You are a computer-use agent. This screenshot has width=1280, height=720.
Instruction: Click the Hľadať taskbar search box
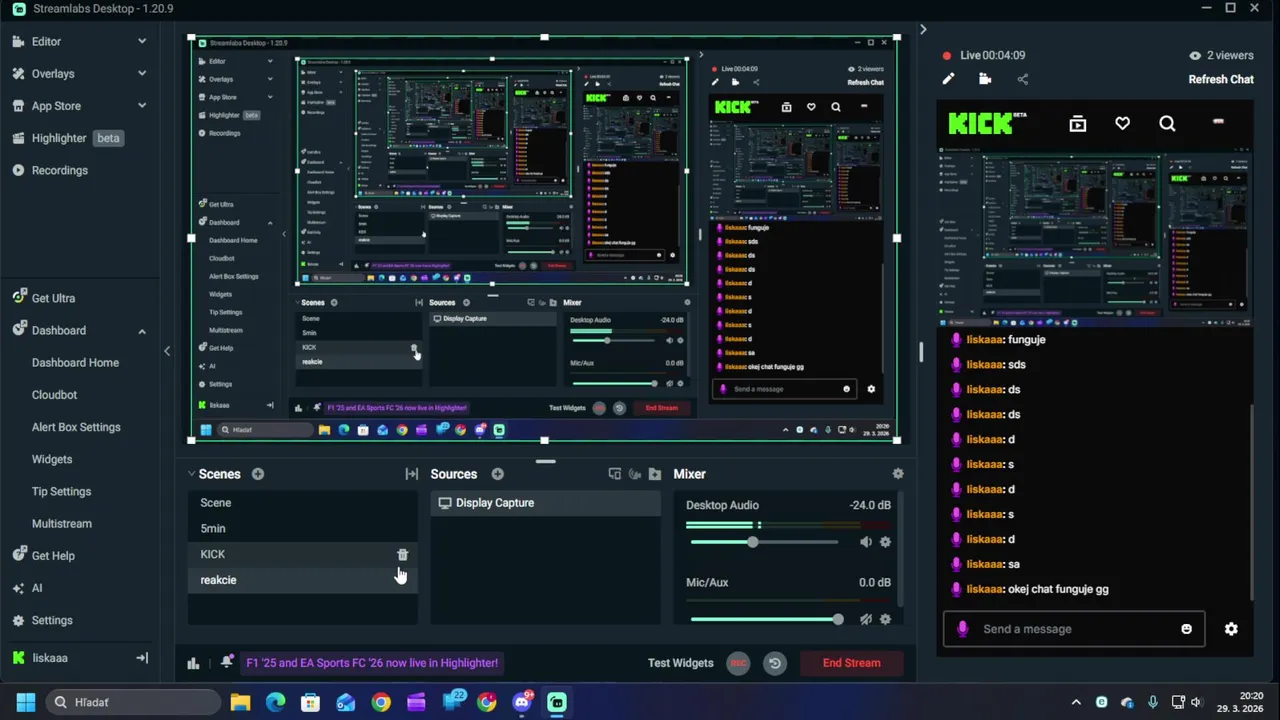click(132, 702)
